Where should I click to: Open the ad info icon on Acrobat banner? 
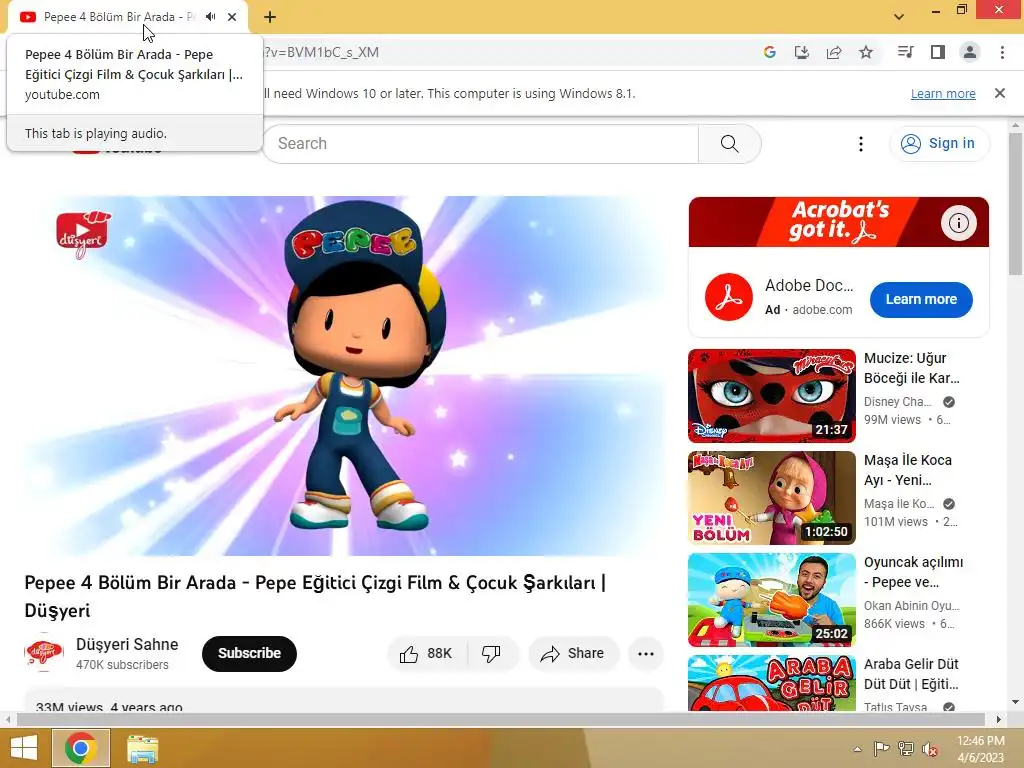(959, 223)
